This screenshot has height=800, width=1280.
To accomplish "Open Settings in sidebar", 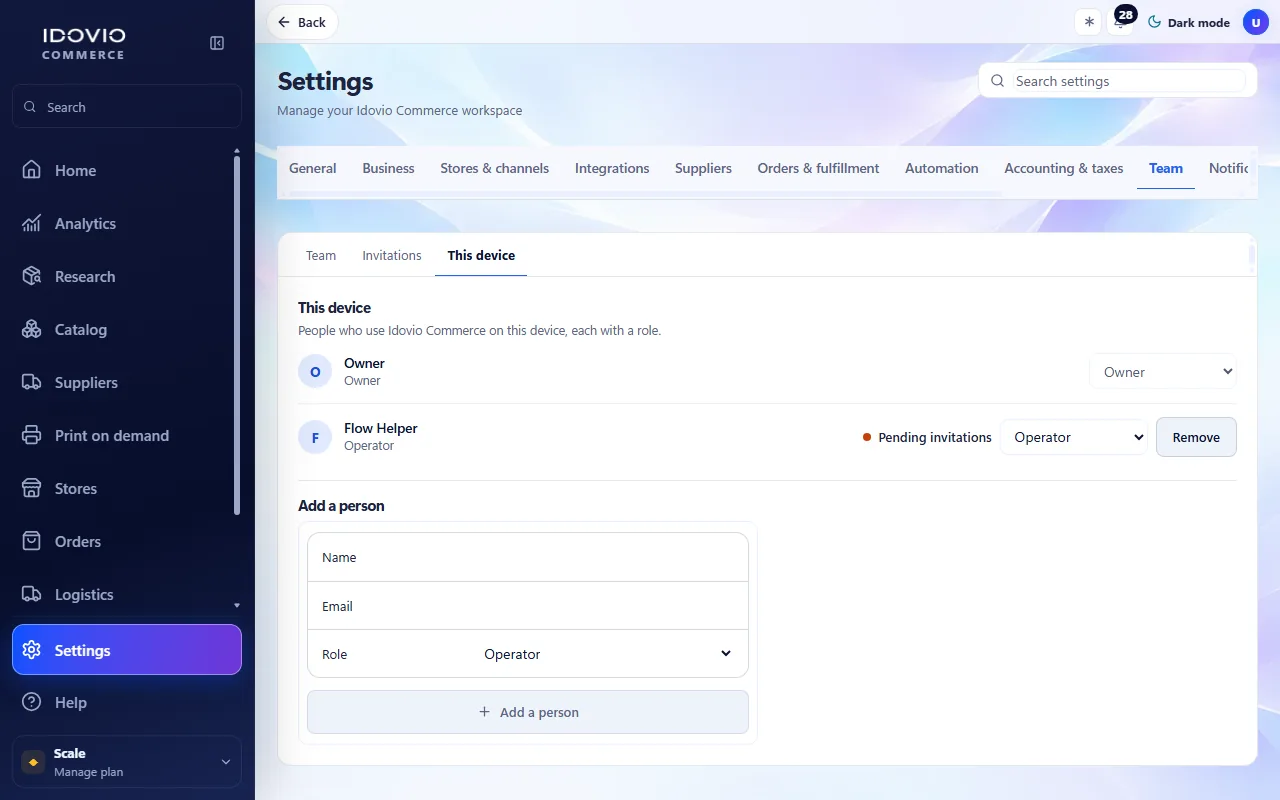I will [127, 650].
